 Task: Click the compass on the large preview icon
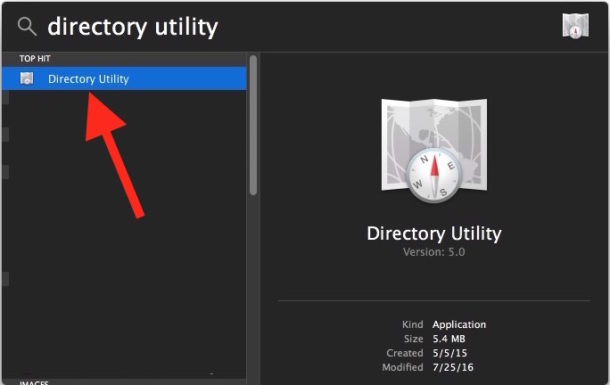[434, 175]
